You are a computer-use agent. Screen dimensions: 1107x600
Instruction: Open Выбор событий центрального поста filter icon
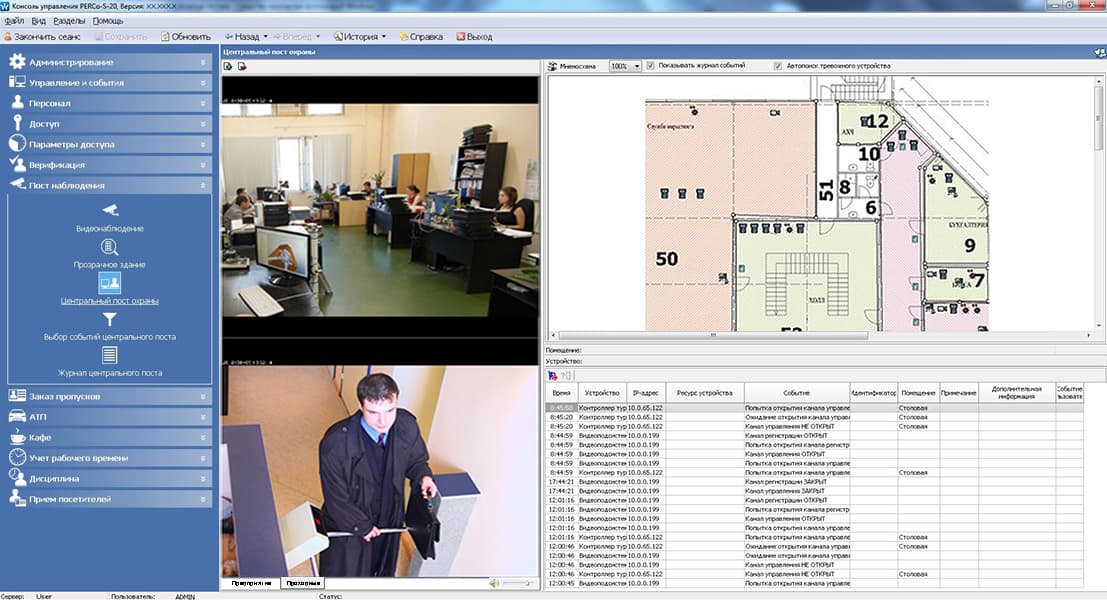110,319
